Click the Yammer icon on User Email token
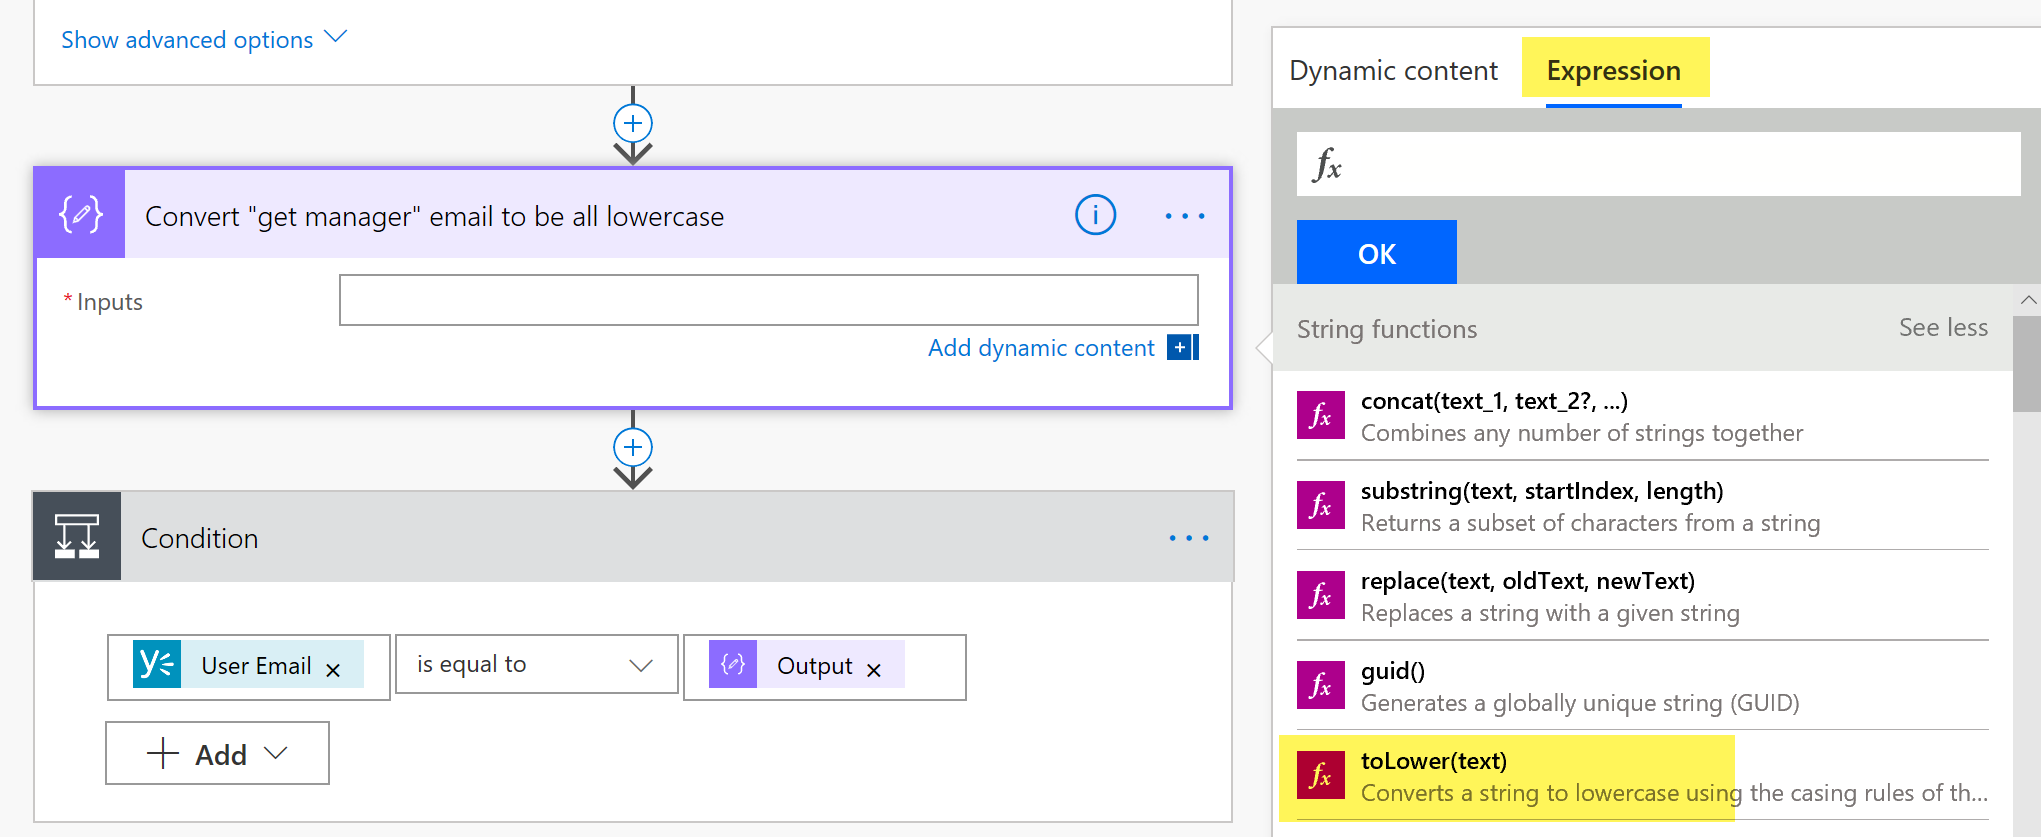The width and height of the screenshot is (2041, 837). (x=157, y=664)
